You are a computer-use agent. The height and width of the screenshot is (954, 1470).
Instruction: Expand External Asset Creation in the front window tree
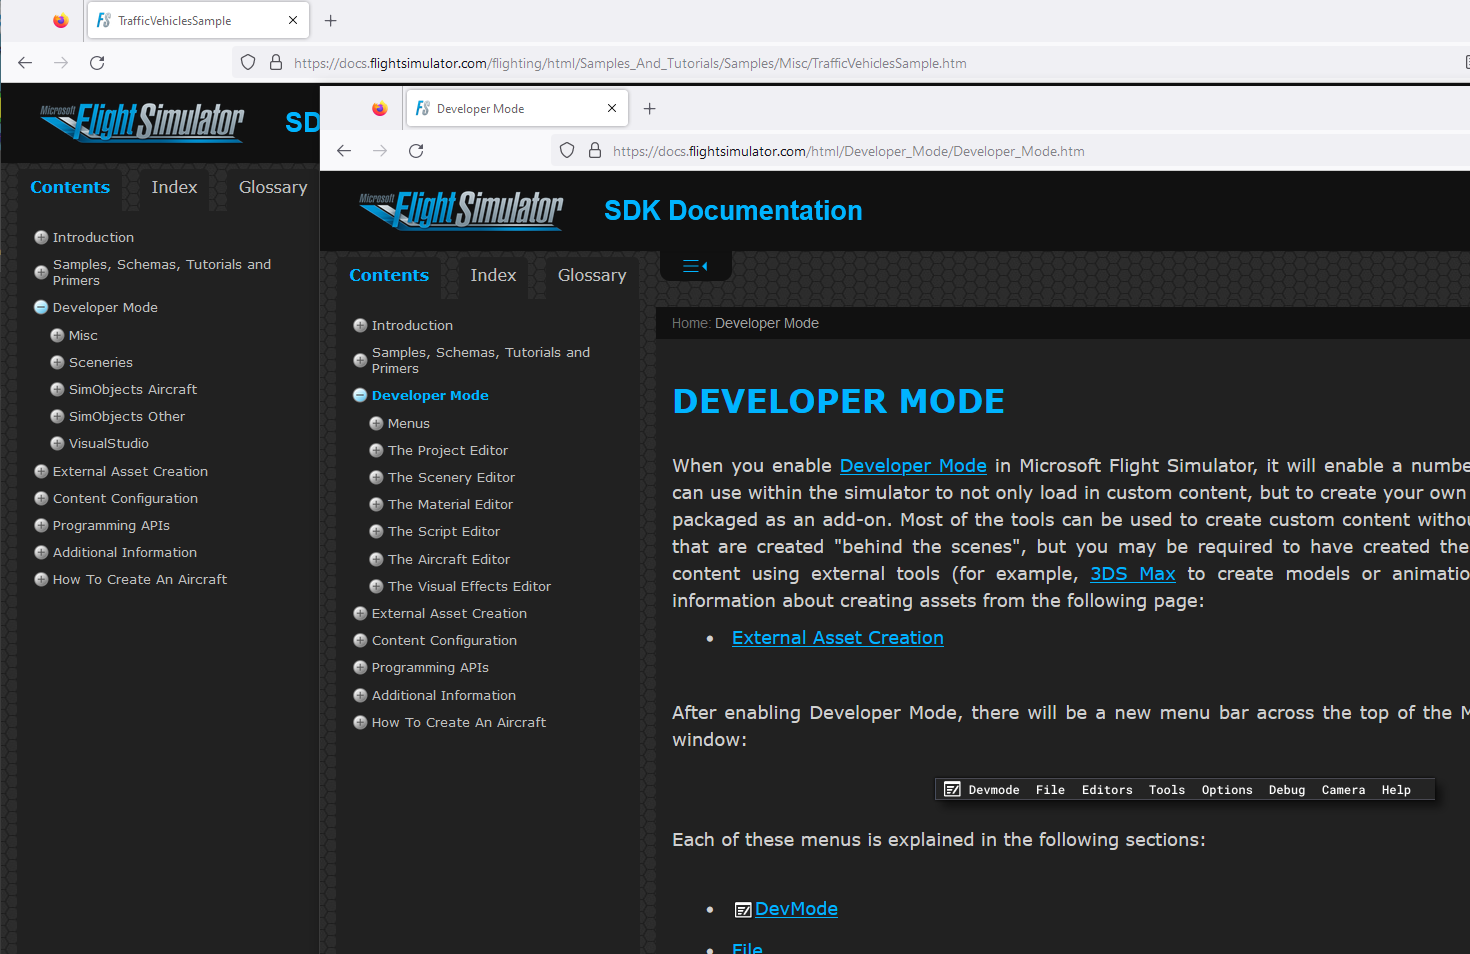click(360, 614)
